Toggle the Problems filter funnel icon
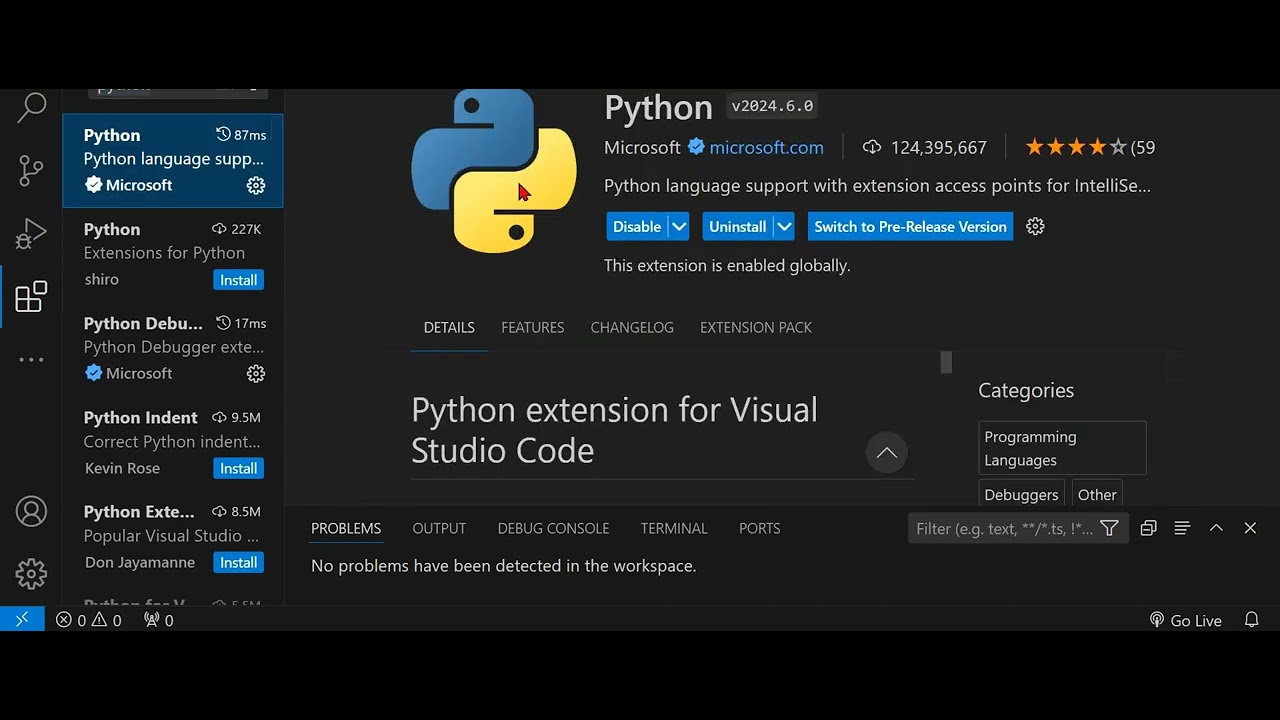The image size is (1280, 720). point(1109,528)
